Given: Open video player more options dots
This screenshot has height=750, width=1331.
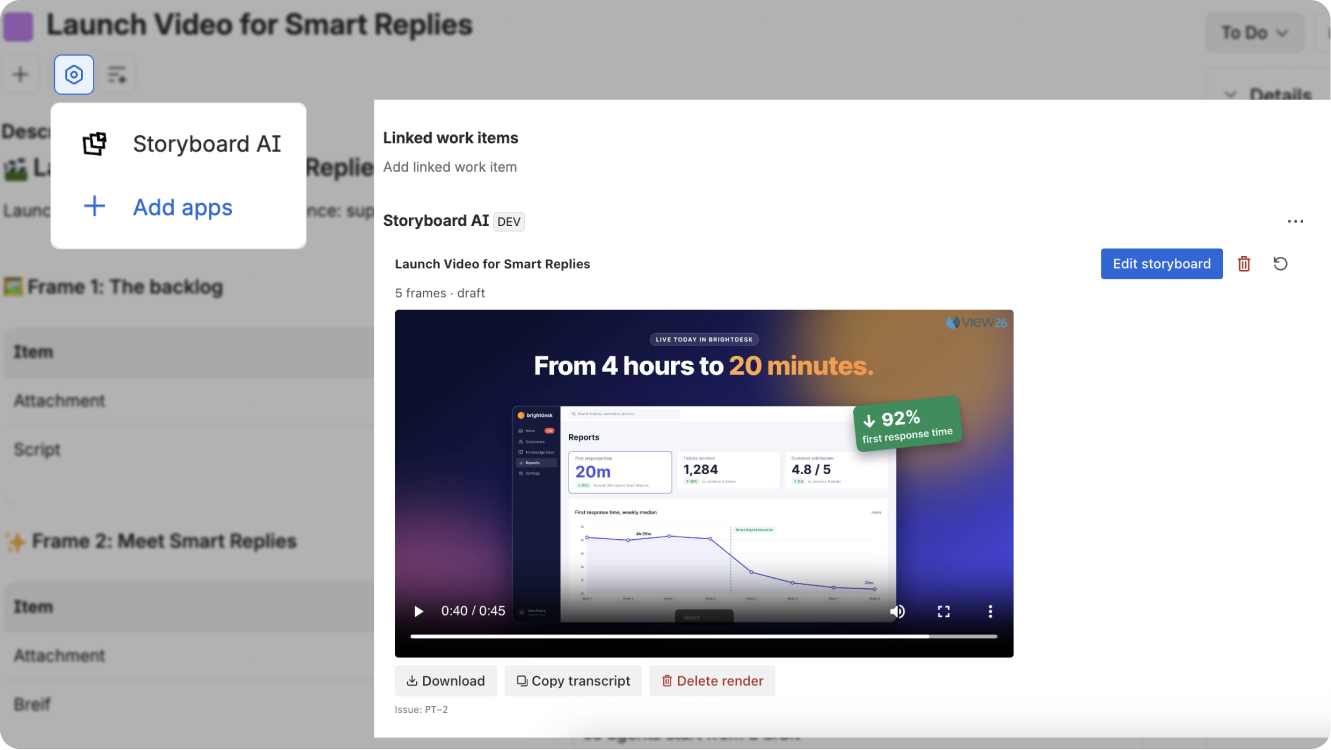Looking at the screenshot, I should pos(990,611).
